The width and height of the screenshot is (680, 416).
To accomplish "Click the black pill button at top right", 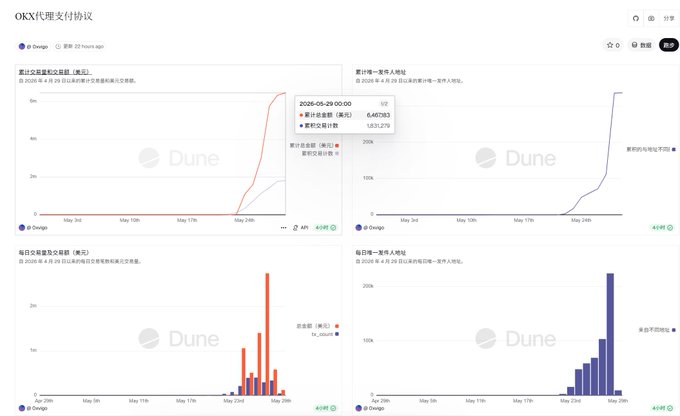I will tap(669, 45).
